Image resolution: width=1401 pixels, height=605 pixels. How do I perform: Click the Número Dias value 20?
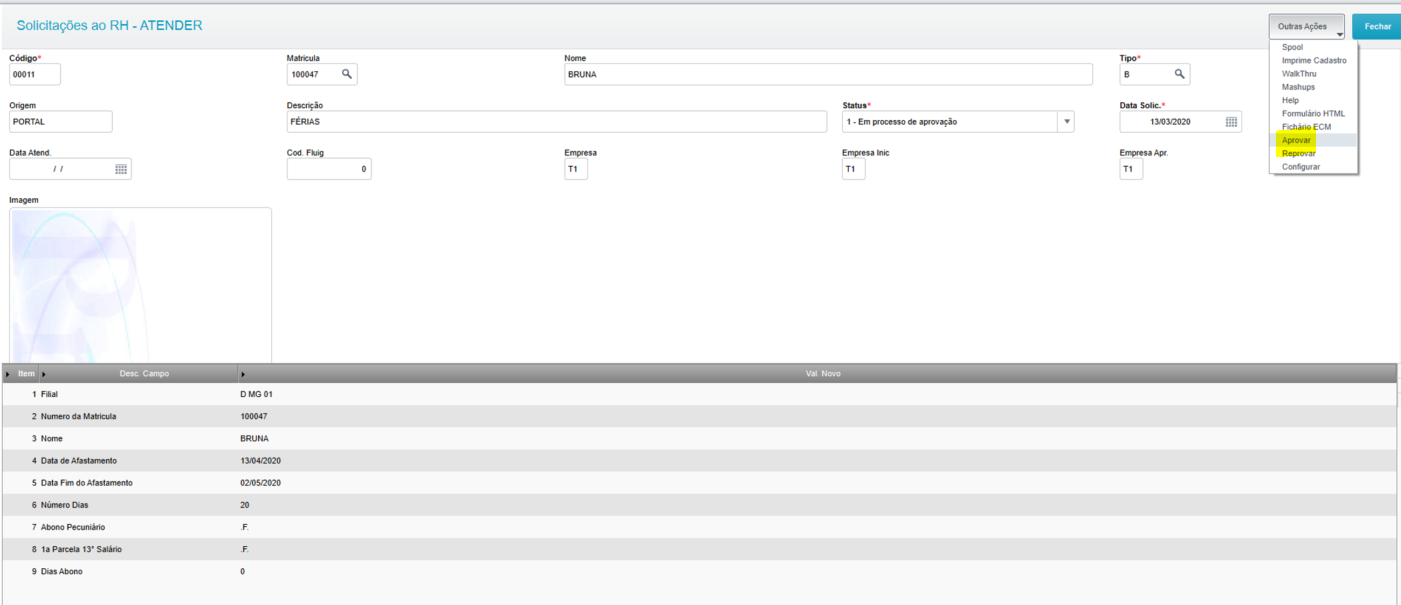245,505
